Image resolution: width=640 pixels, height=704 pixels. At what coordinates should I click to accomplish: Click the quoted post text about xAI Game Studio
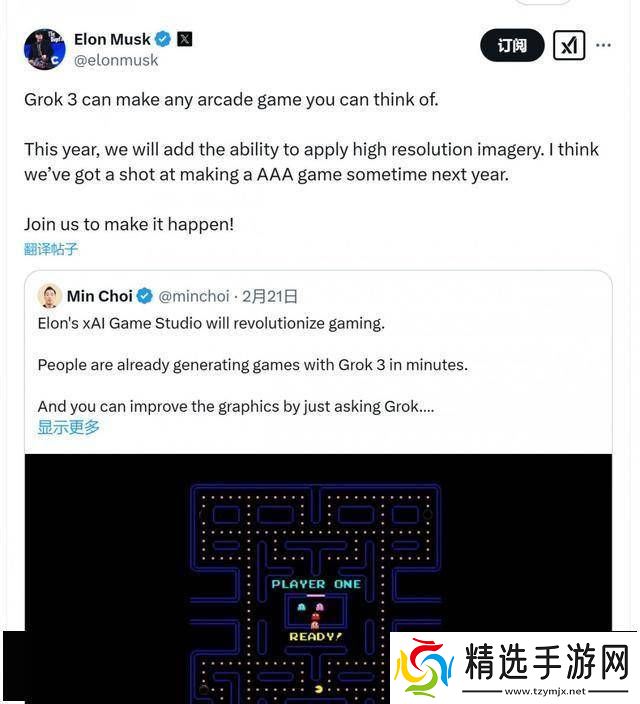(x=211, y=323)
